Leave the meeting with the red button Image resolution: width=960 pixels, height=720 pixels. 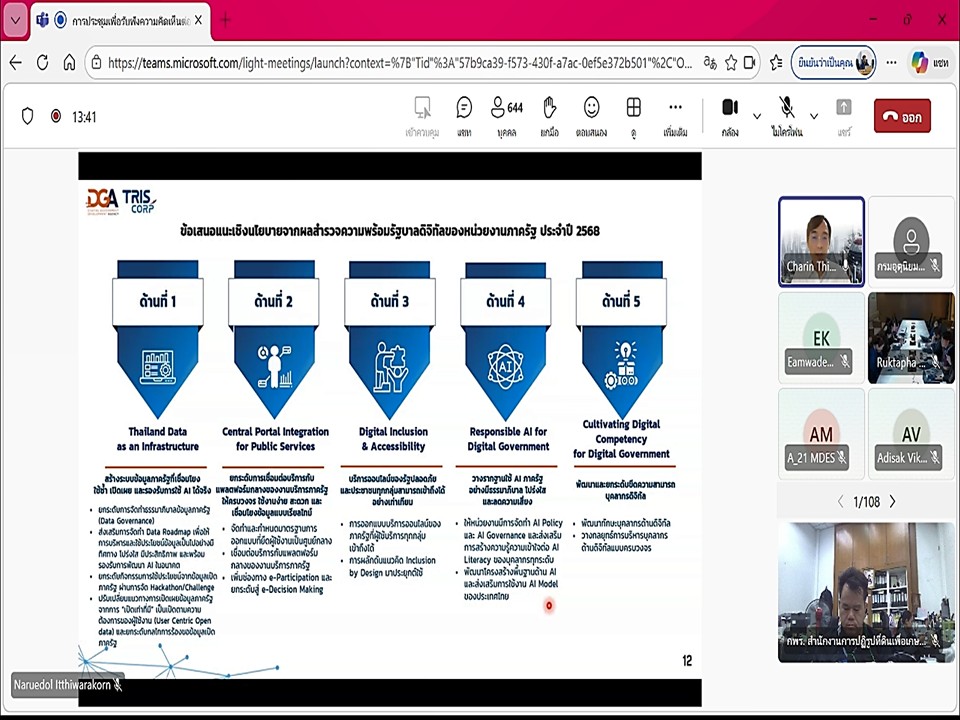pos(901,116)
